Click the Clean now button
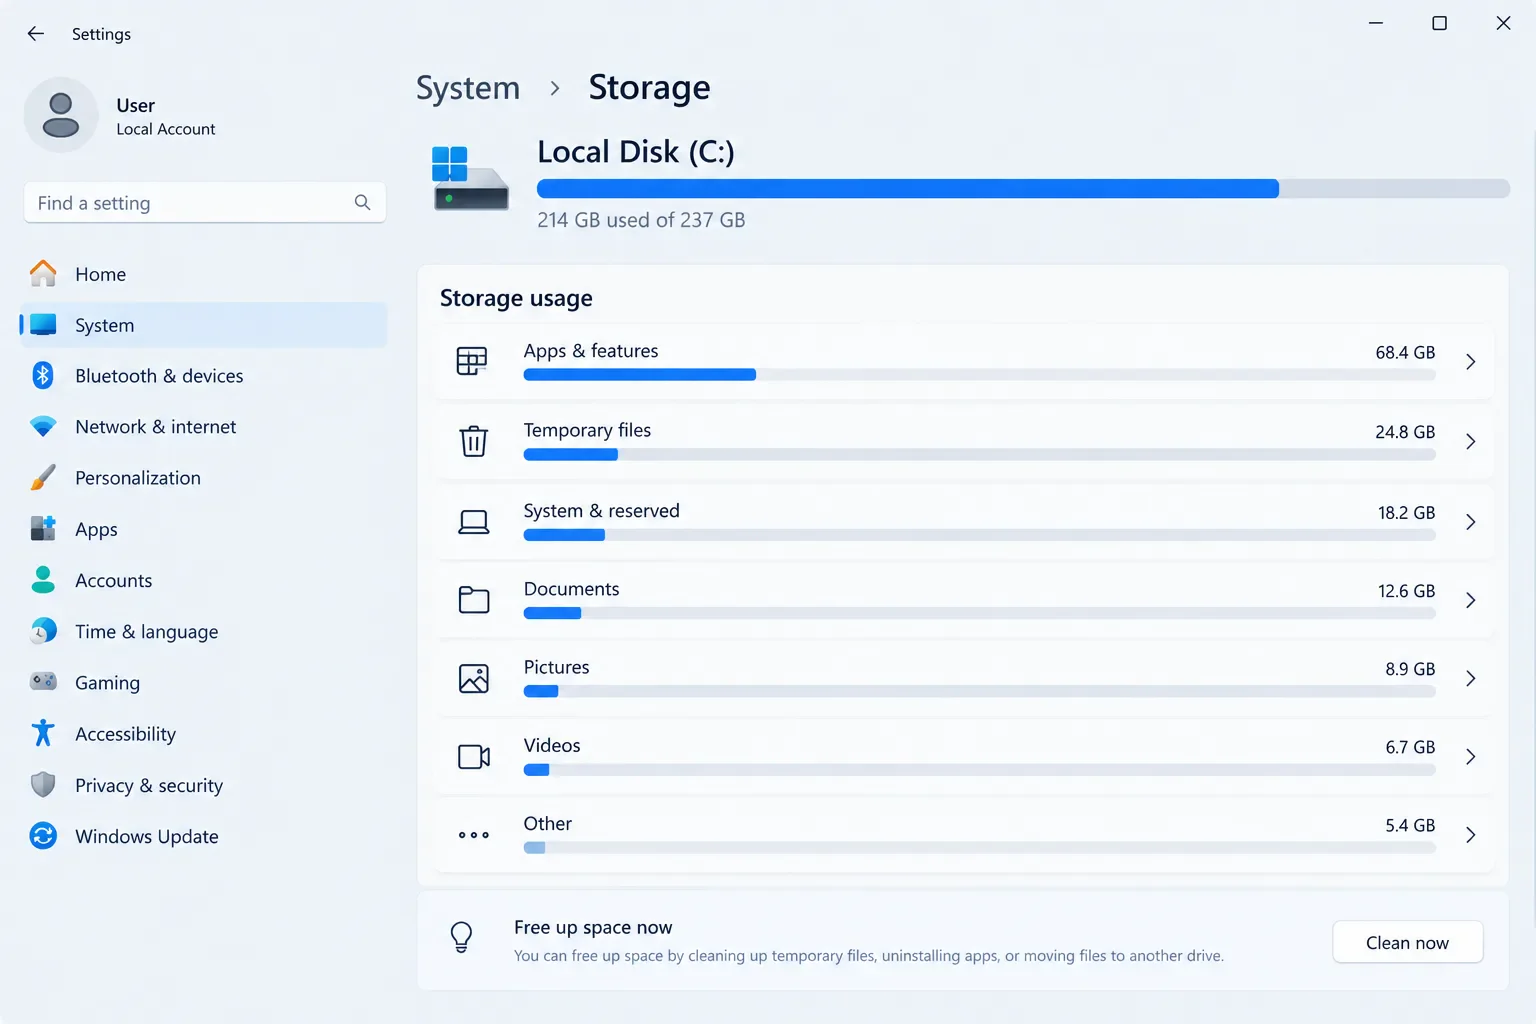This screenshot has width=1536, height=1024. (x=1407, y=942)
